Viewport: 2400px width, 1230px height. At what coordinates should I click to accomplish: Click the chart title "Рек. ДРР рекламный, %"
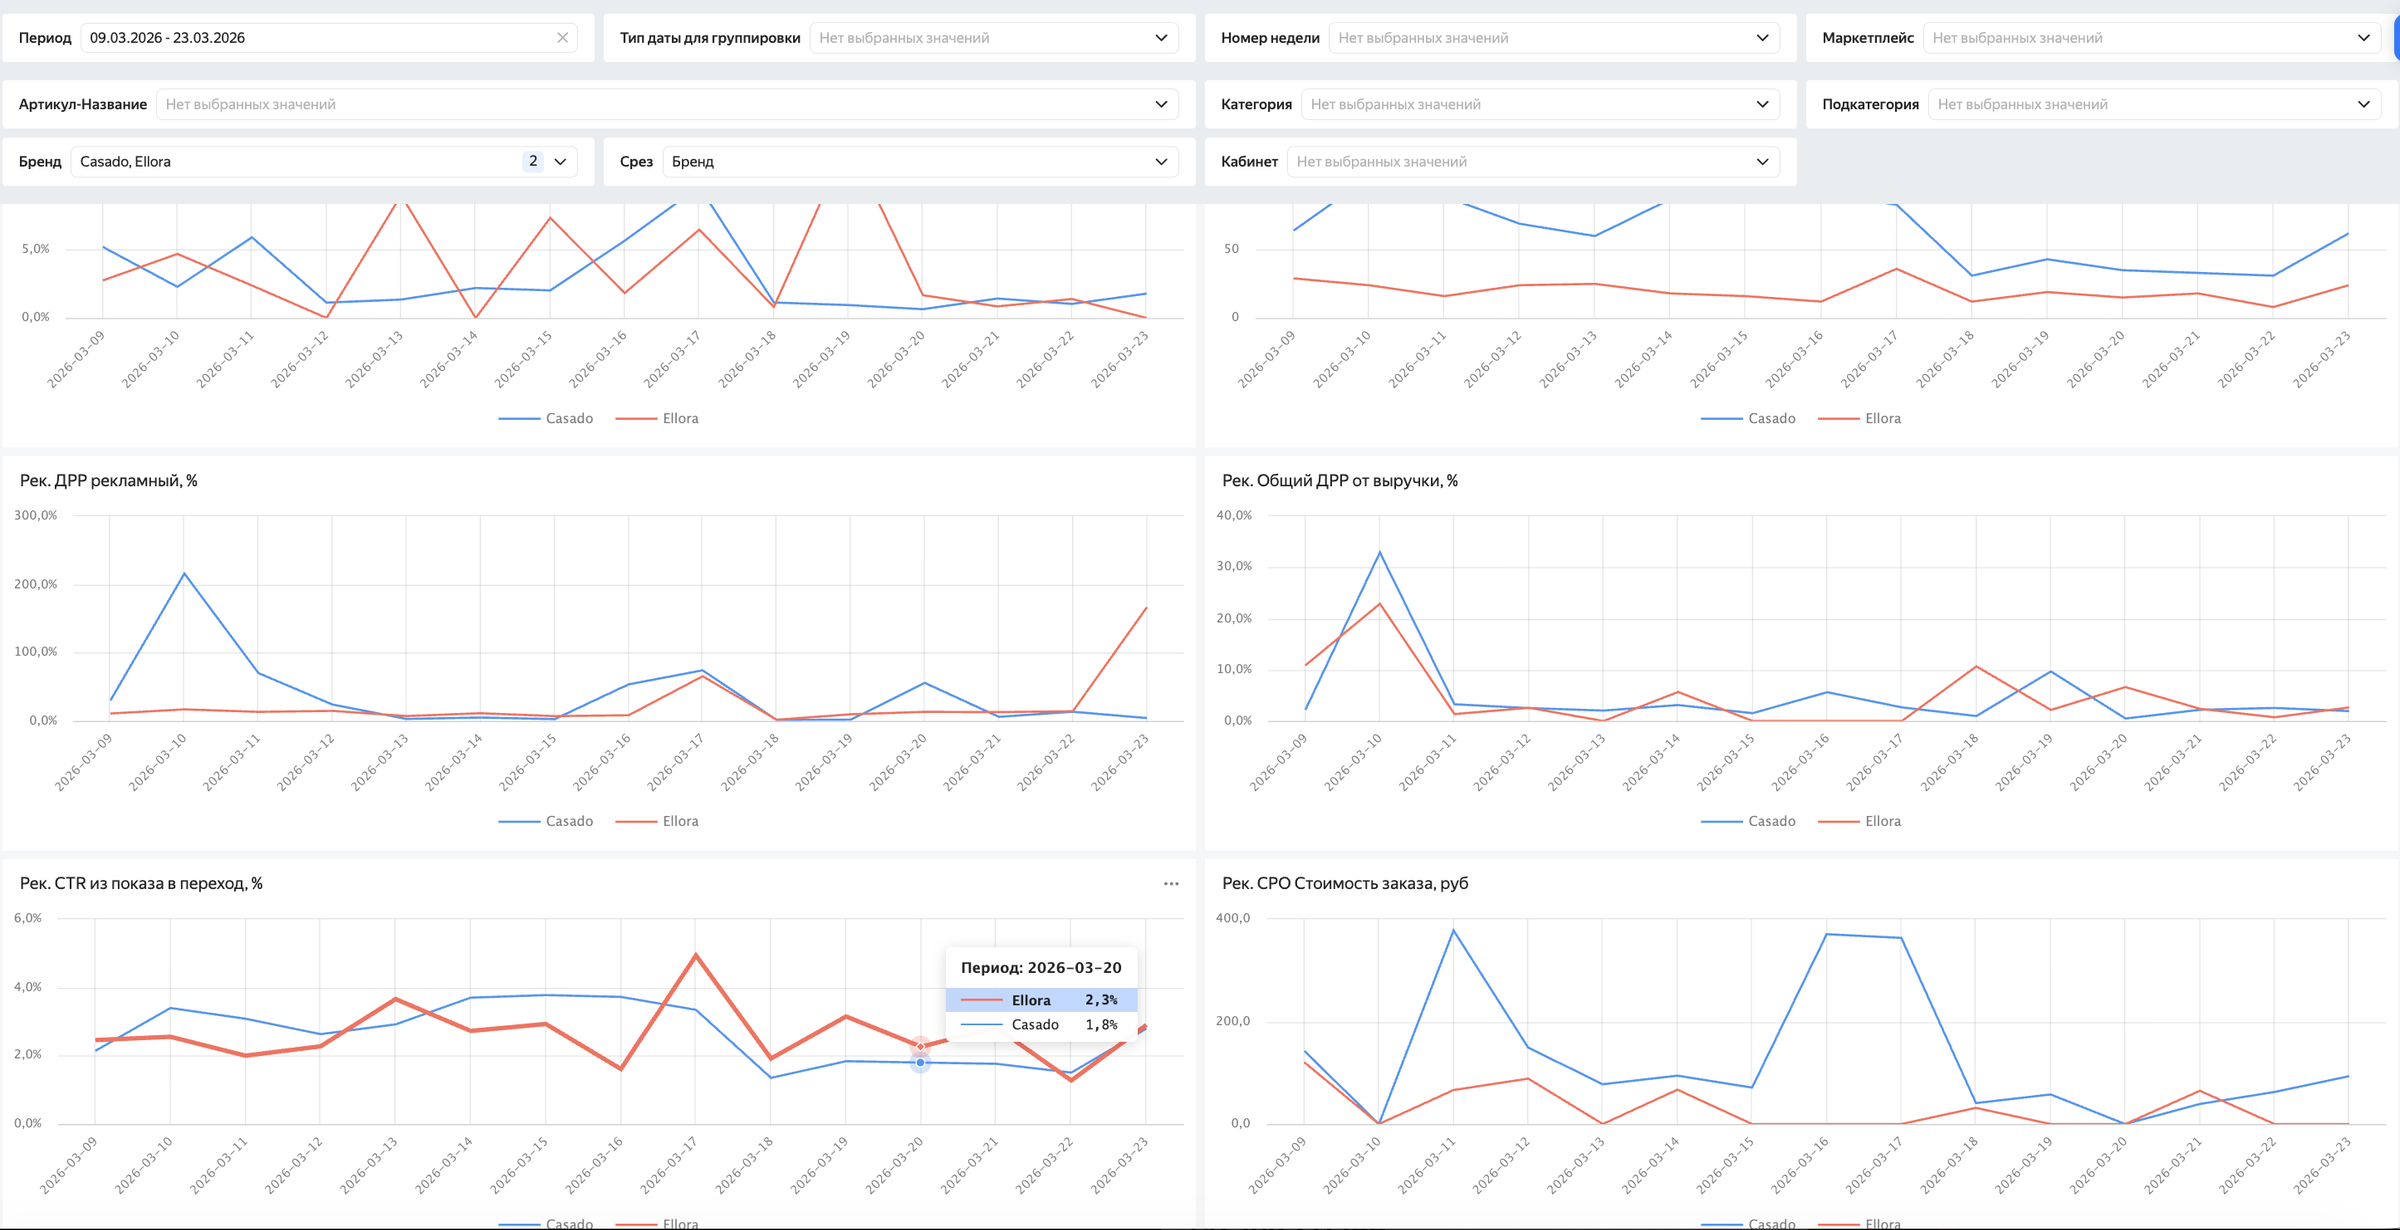pyautogui.click(x=109, y=481)
